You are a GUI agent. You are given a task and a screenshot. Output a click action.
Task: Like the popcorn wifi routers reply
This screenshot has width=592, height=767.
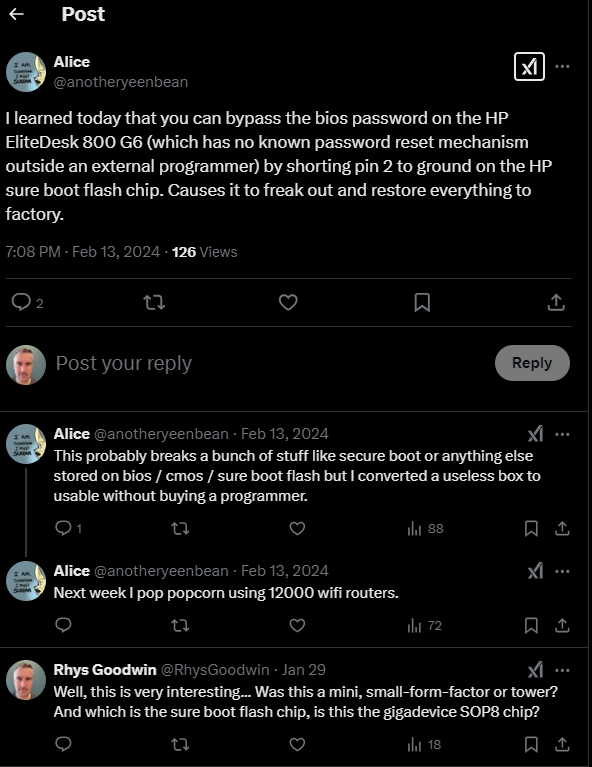coord(297,625)
